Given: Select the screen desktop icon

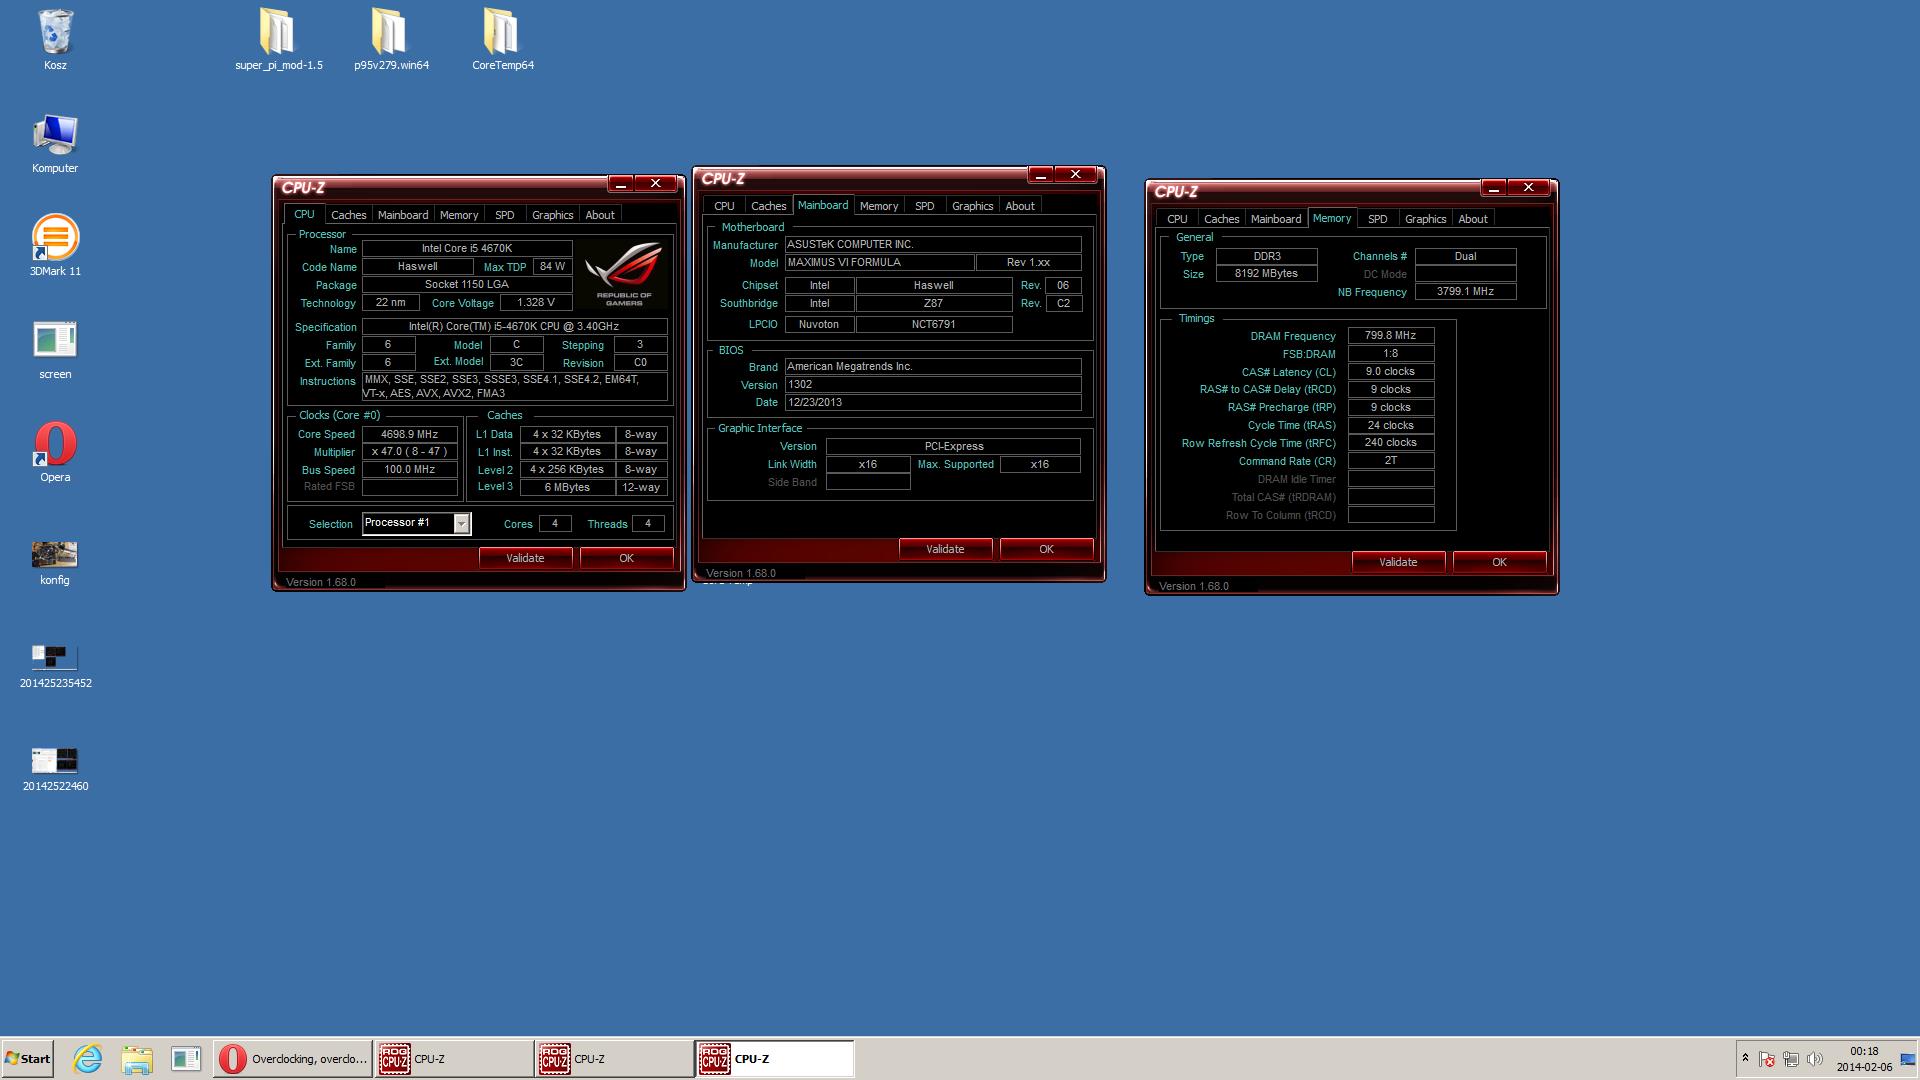Looking at the screenshot, I should click(x=55, y=350).
